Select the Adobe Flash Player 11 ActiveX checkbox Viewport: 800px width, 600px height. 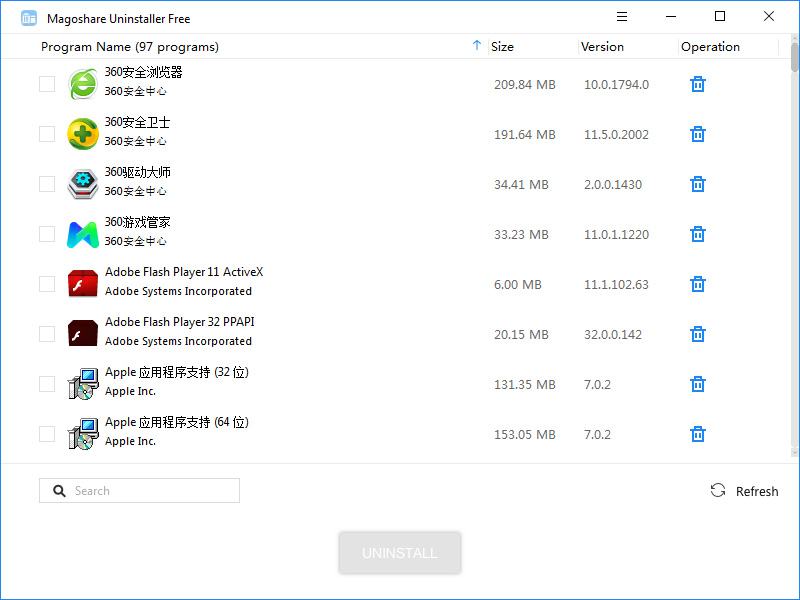point(47,284)
